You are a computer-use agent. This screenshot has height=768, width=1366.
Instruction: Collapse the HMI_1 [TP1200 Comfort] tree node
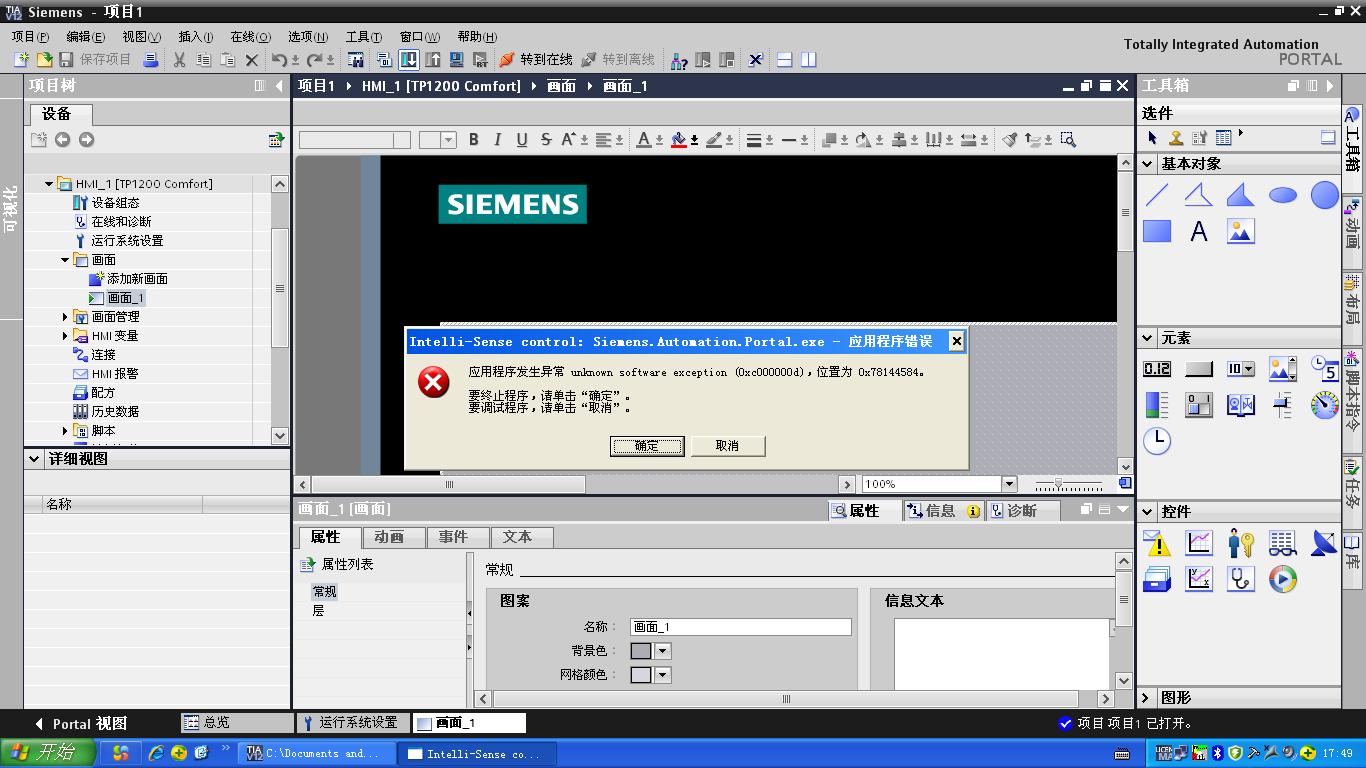(49, 184)
